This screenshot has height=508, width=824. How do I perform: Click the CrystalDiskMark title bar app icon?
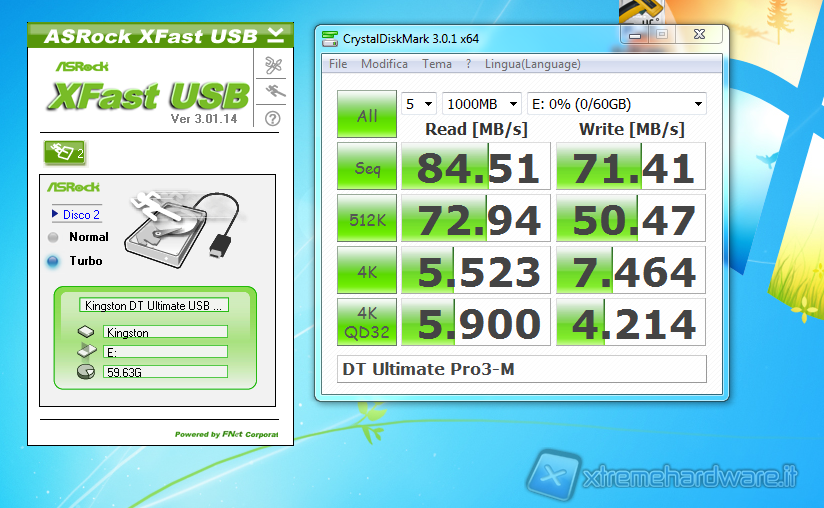[x=330, y=39]
